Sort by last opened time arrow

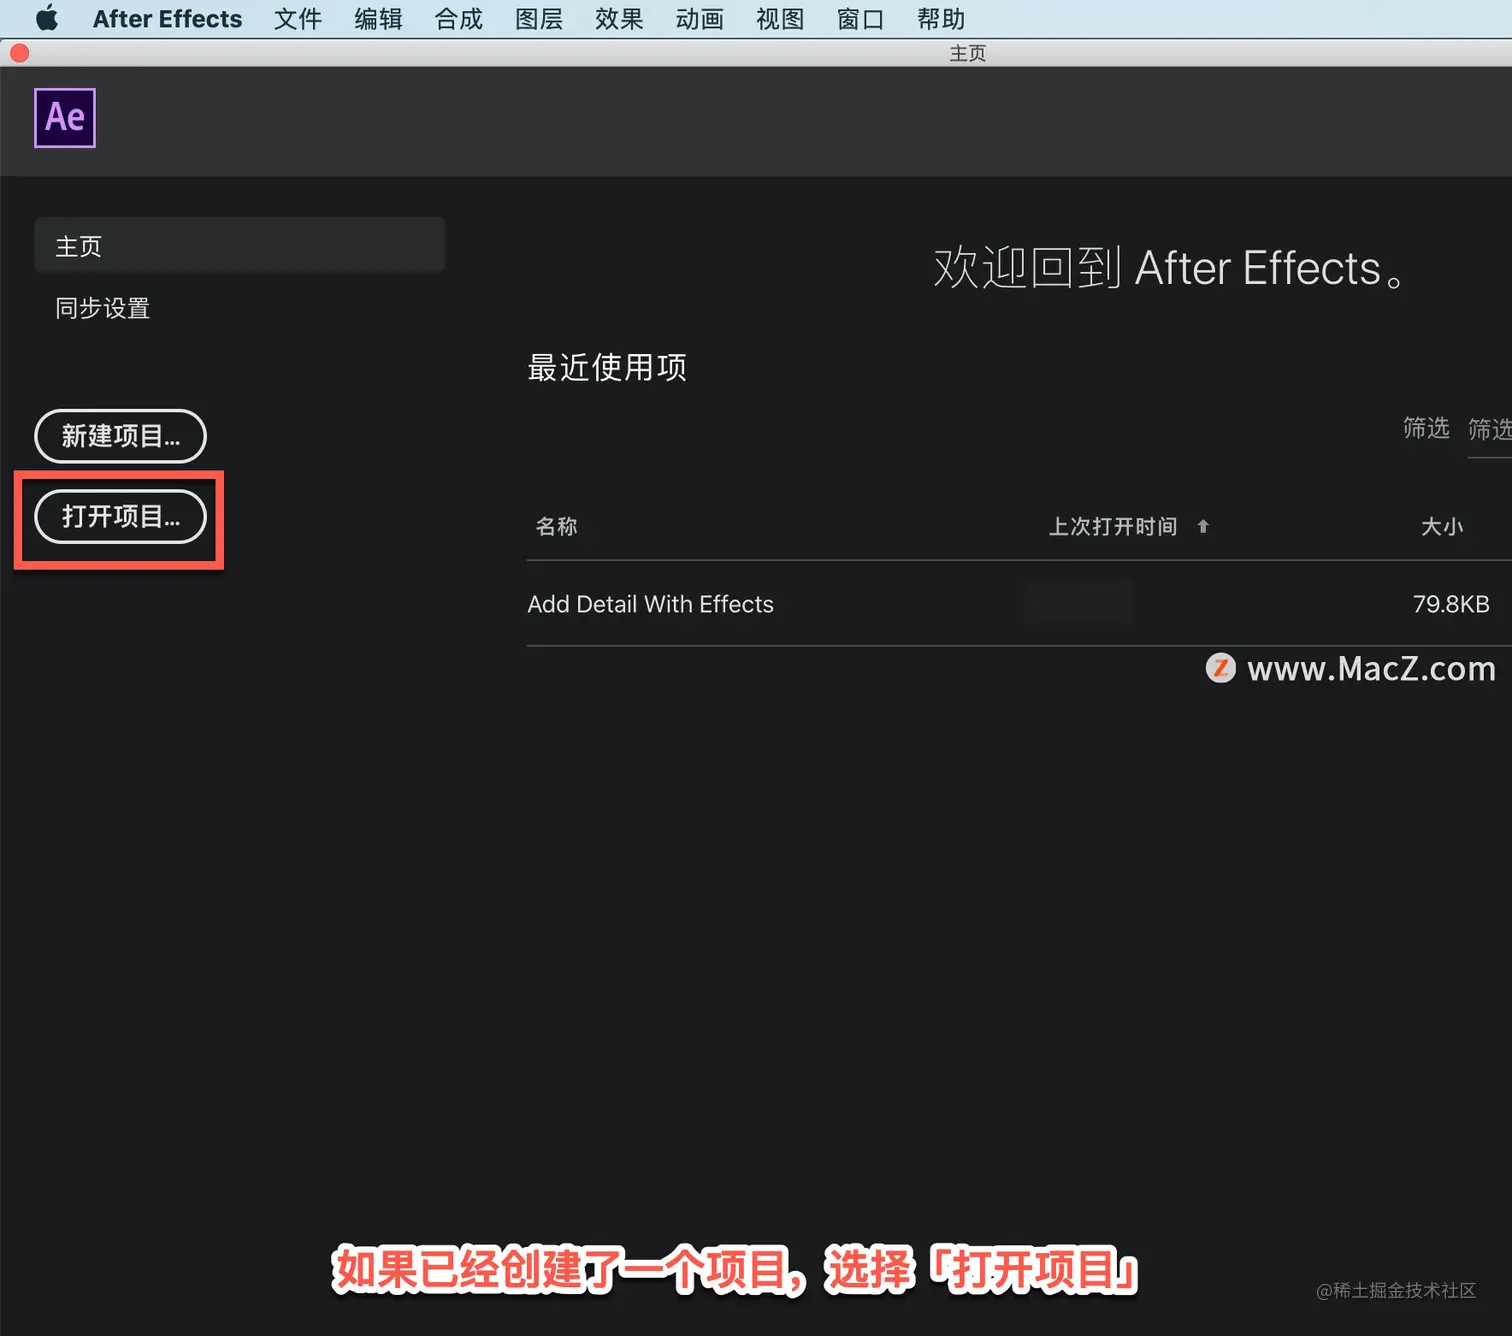(x=1203, y=526)
